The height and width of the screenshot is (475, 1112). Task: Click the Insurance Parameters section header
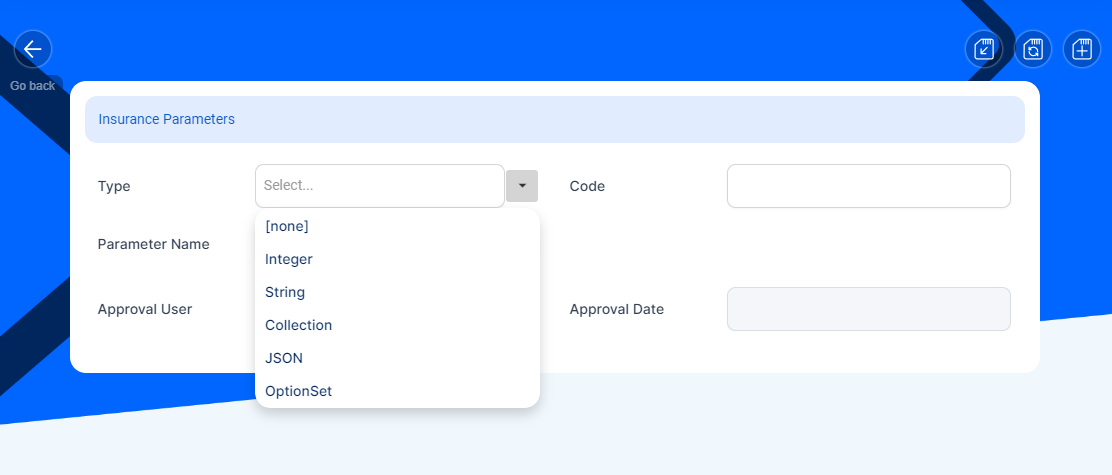tap(167, 119)
